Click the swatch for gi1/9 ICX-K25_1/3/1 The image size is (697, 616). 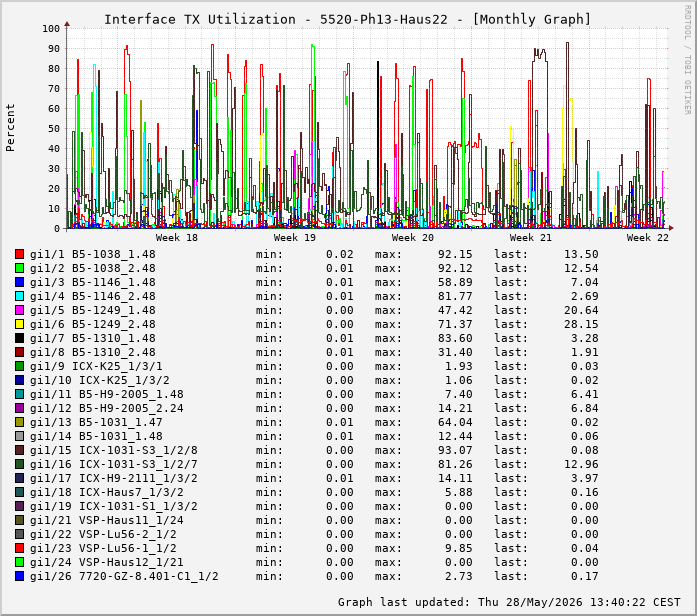tap(19, 366)
